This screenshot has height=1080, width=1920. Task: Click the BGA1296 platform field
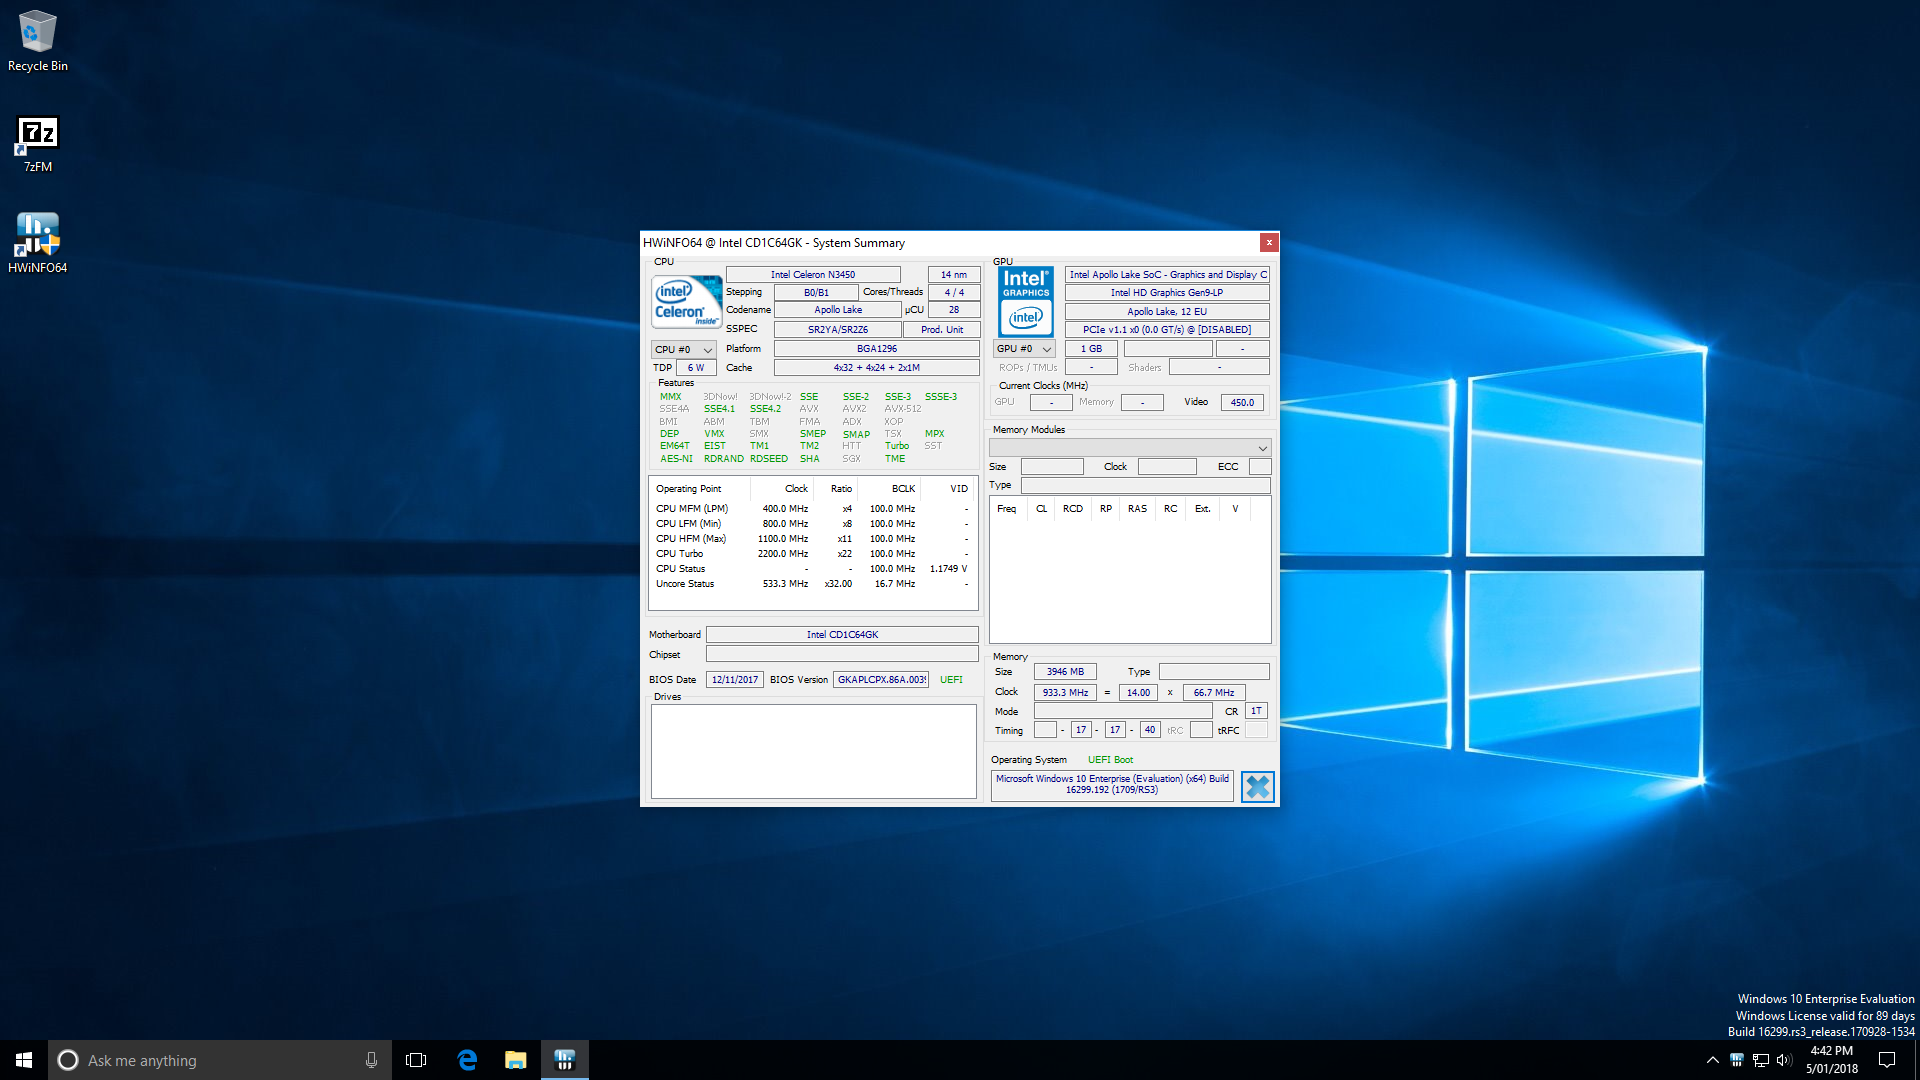[877, 349]
